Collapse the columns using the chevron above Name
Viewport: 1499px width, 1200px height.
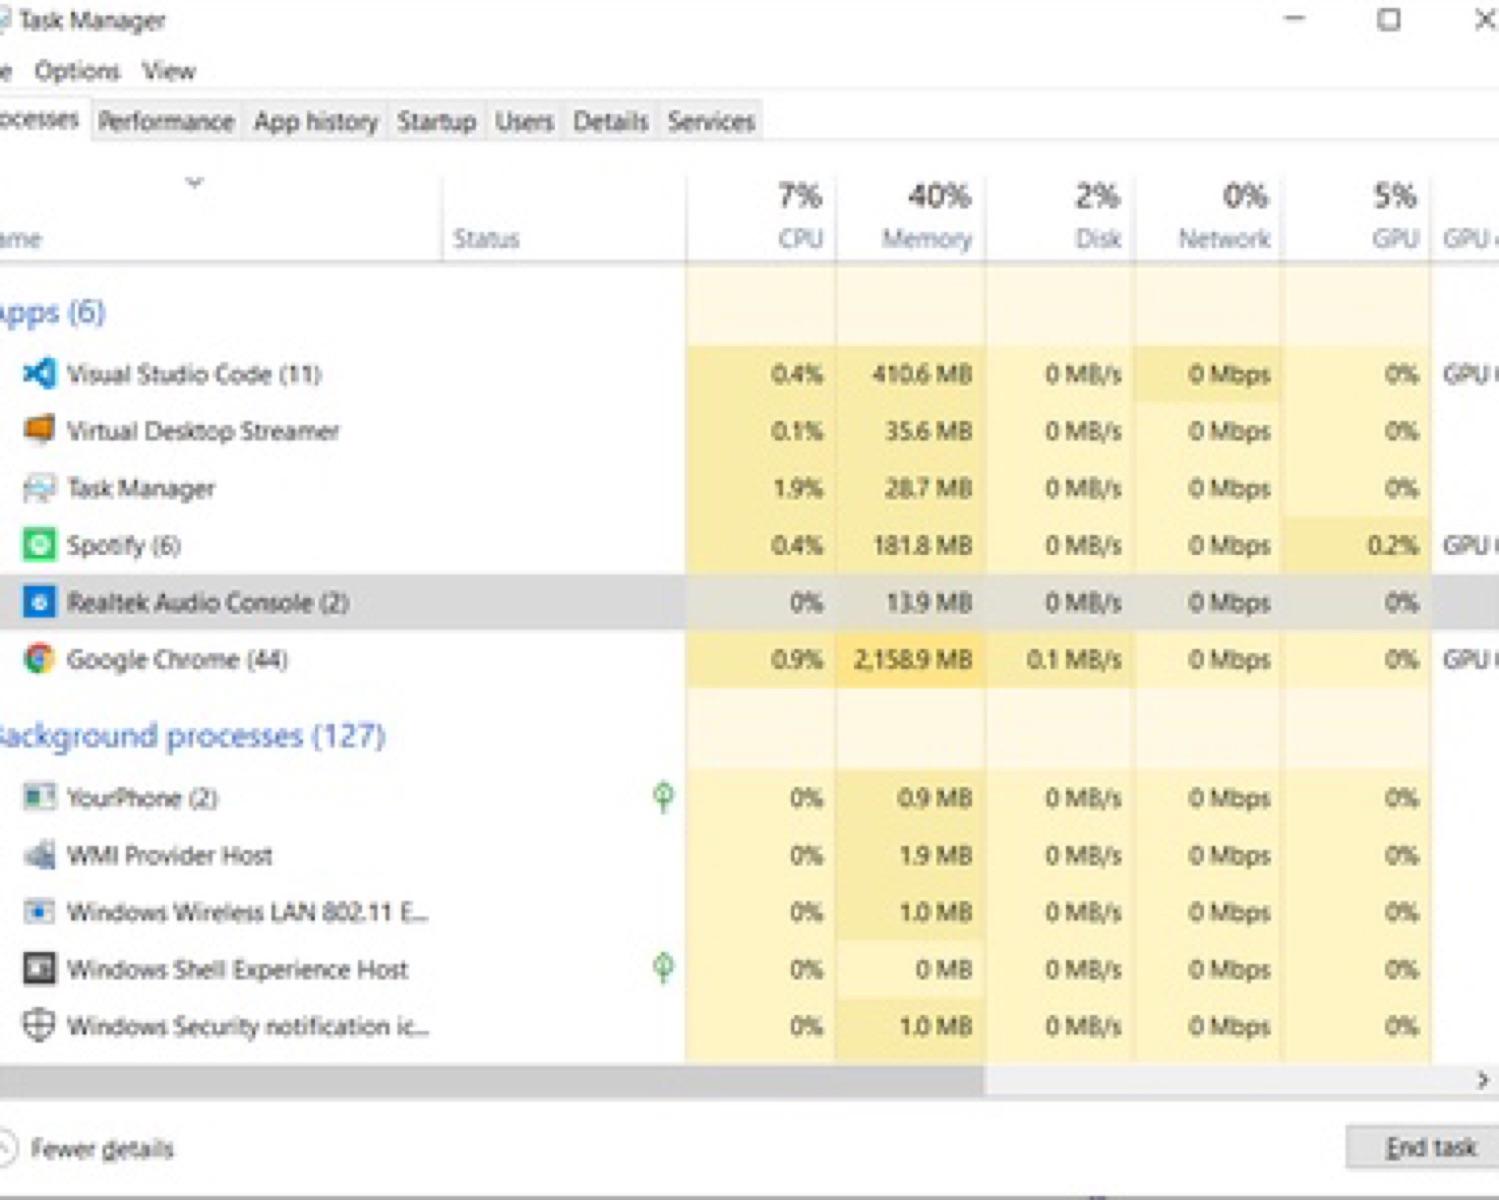[x=195, y=182]
